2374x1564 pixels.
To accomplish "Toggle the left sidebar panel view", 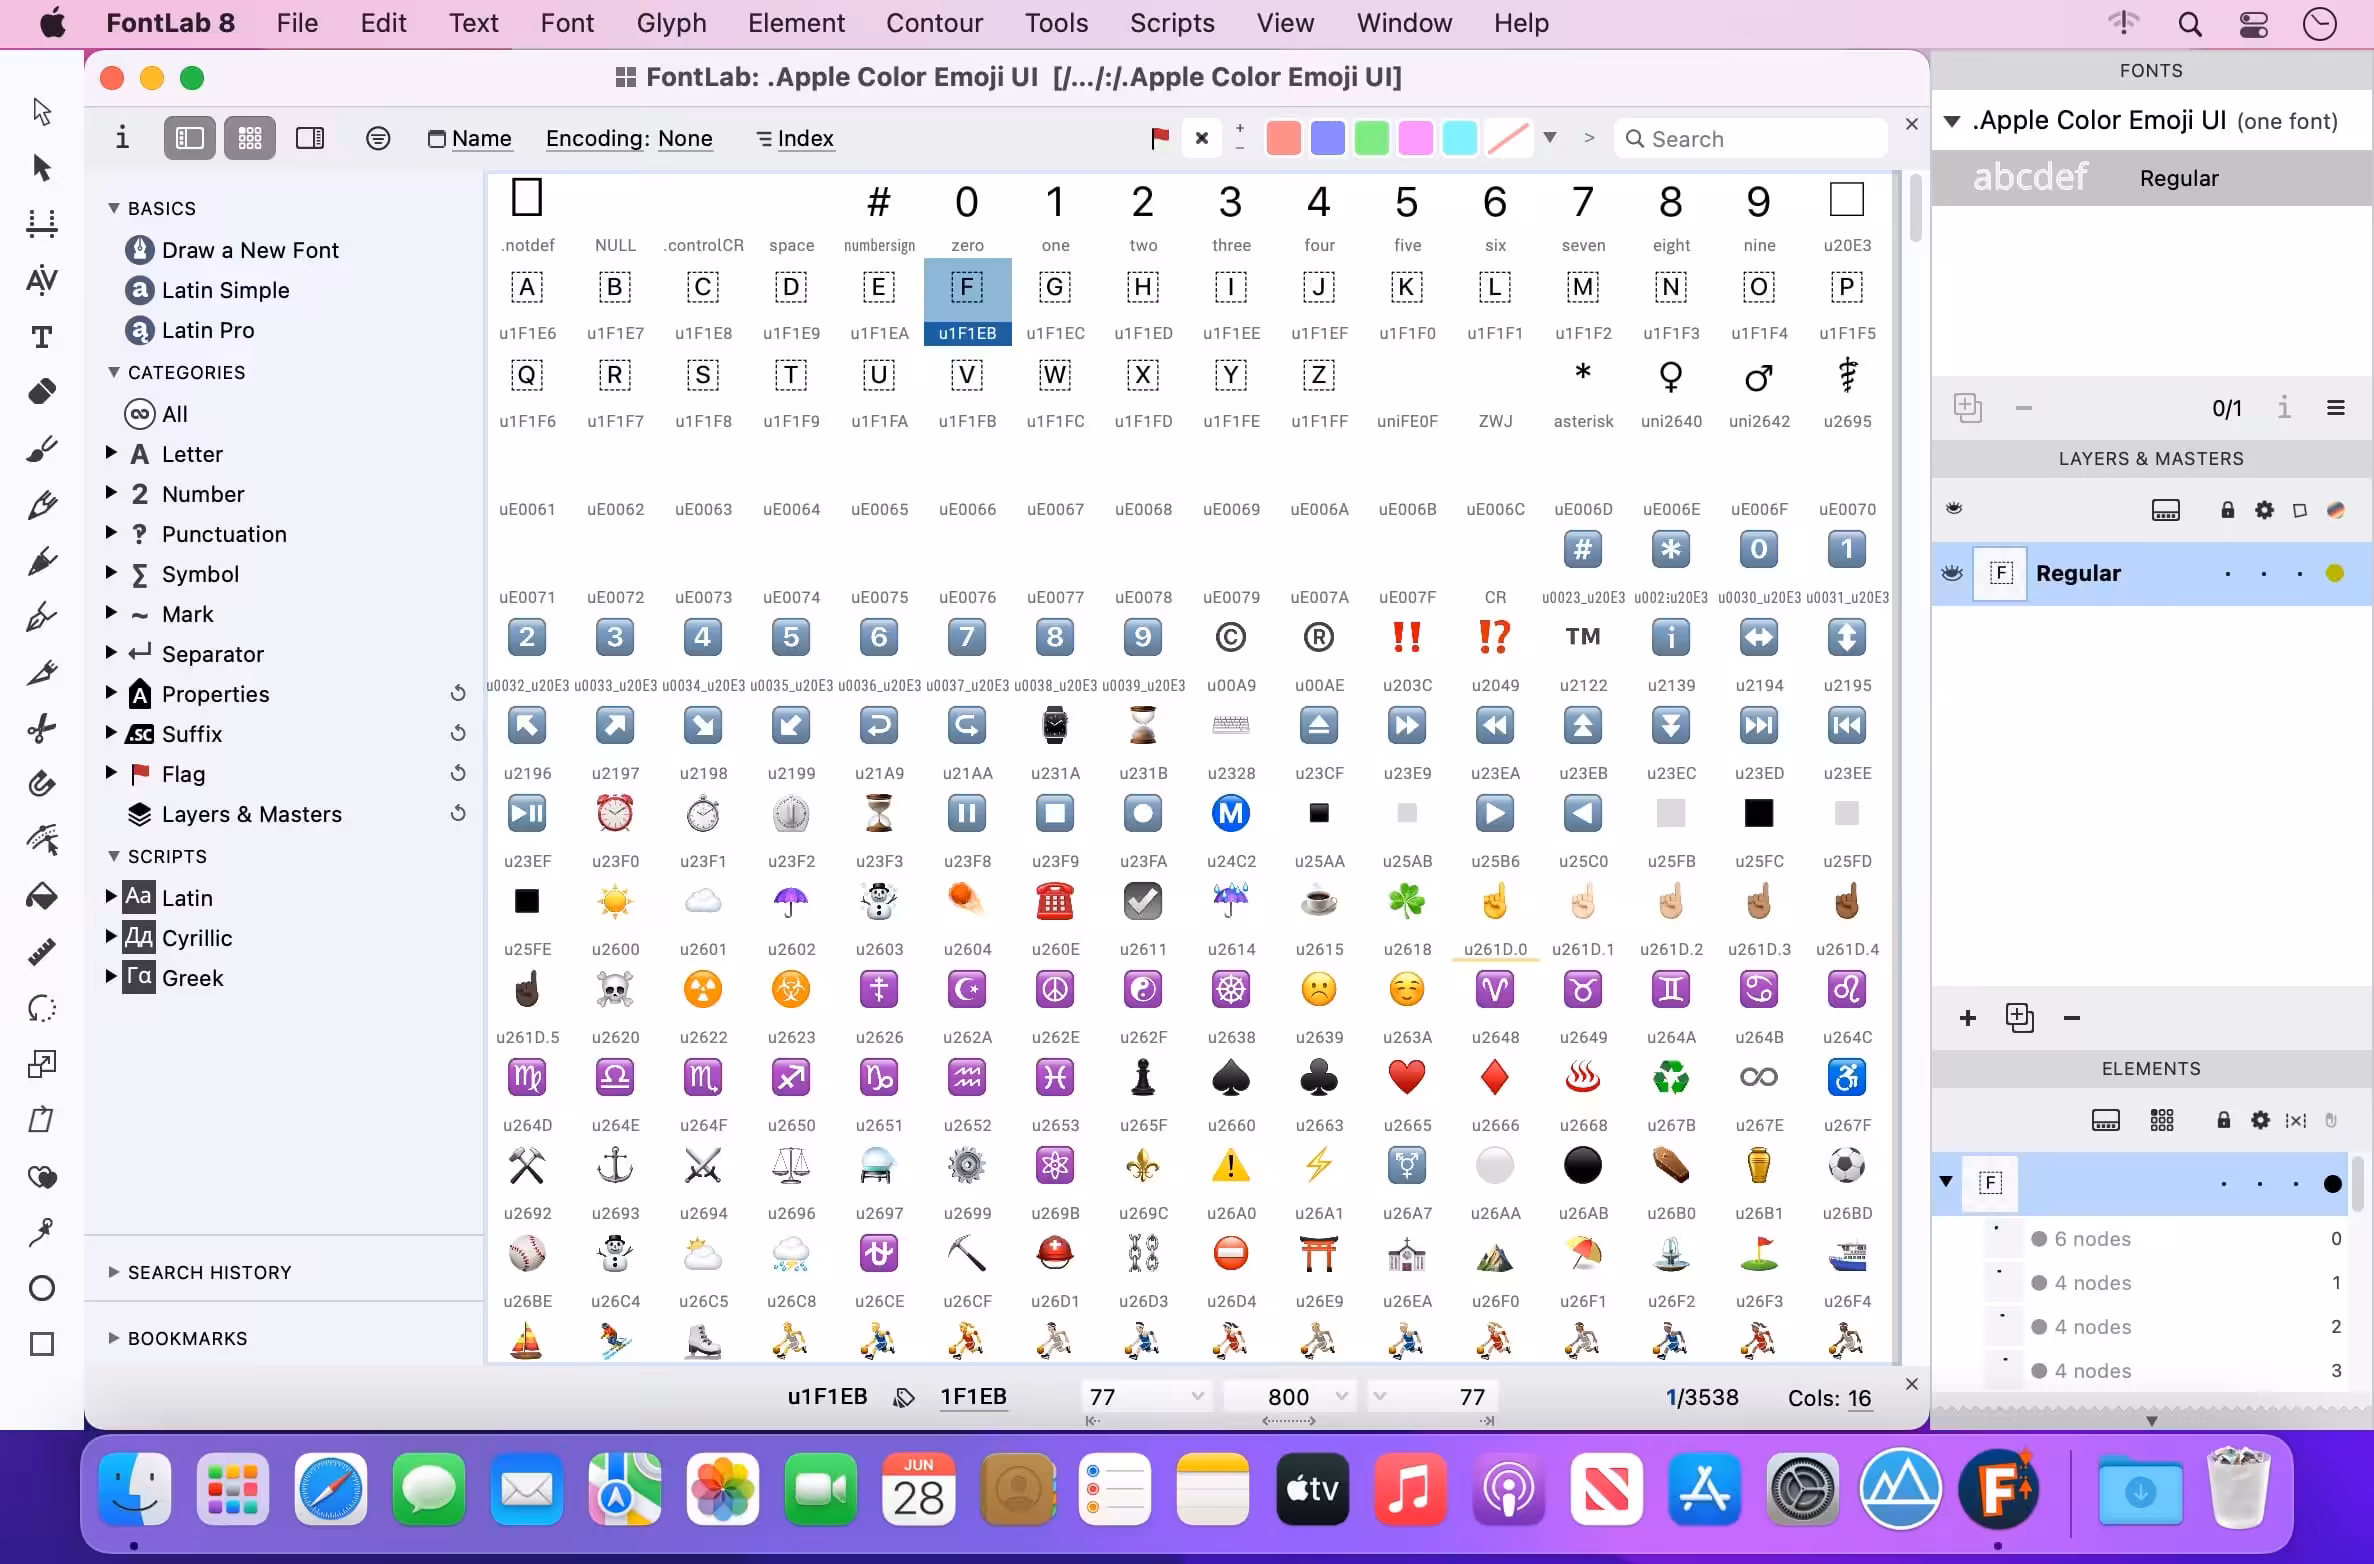I will [190, 138].
